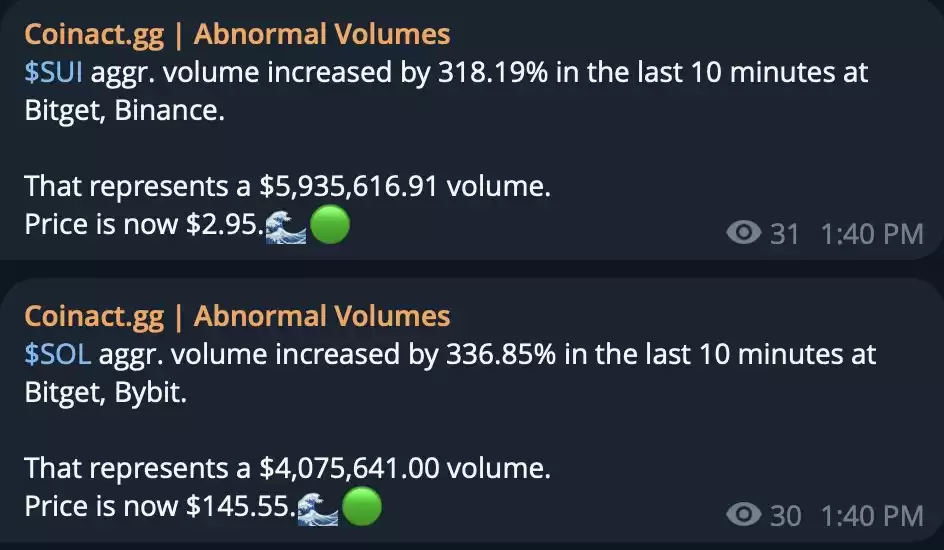Open channel name in first SUI message
The image size is (944, 550).
(237, 34)
